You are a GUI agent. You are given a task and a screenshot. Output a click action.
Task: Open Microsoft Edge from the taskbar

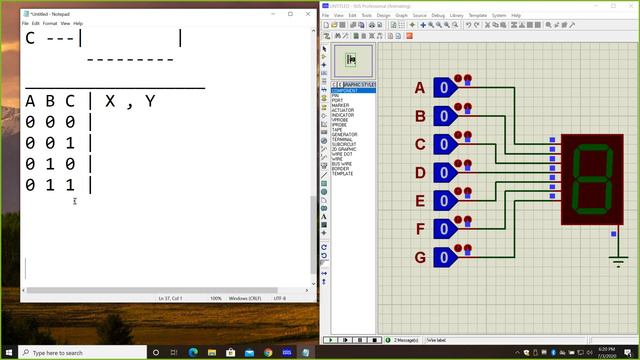(193, 352)
